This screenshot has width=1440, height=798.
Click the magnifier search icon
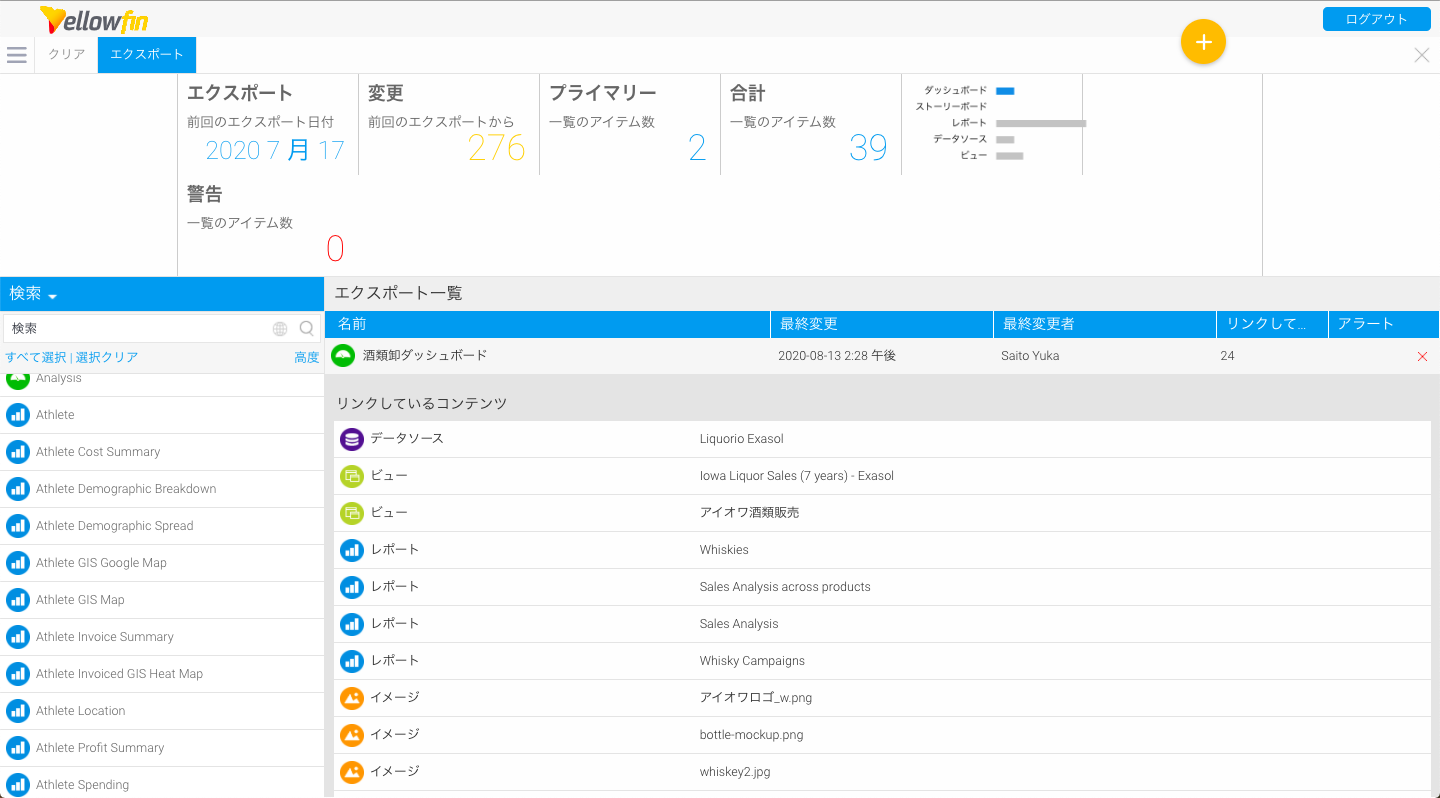point(307,328)
